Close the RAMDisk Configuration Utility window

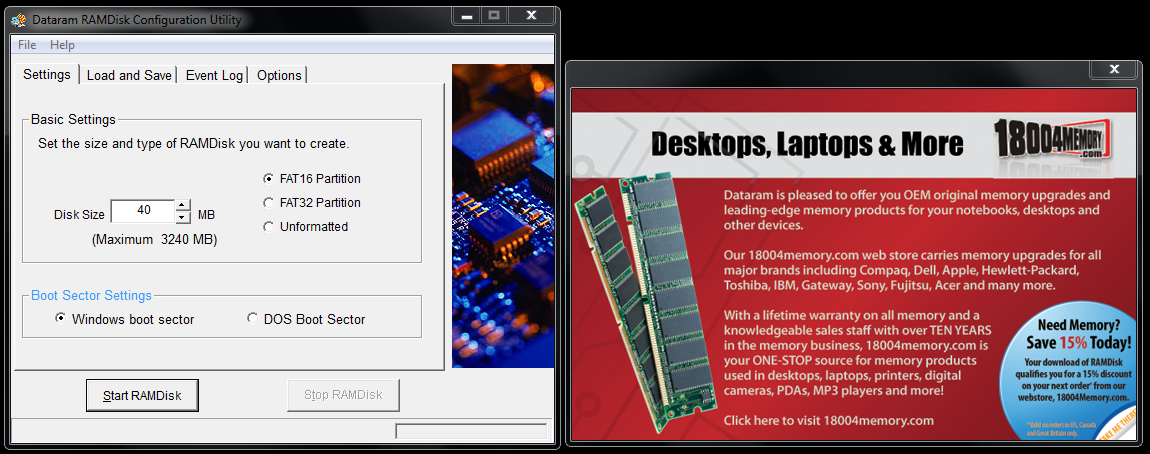pyautogui.click(x=532, y=15)
